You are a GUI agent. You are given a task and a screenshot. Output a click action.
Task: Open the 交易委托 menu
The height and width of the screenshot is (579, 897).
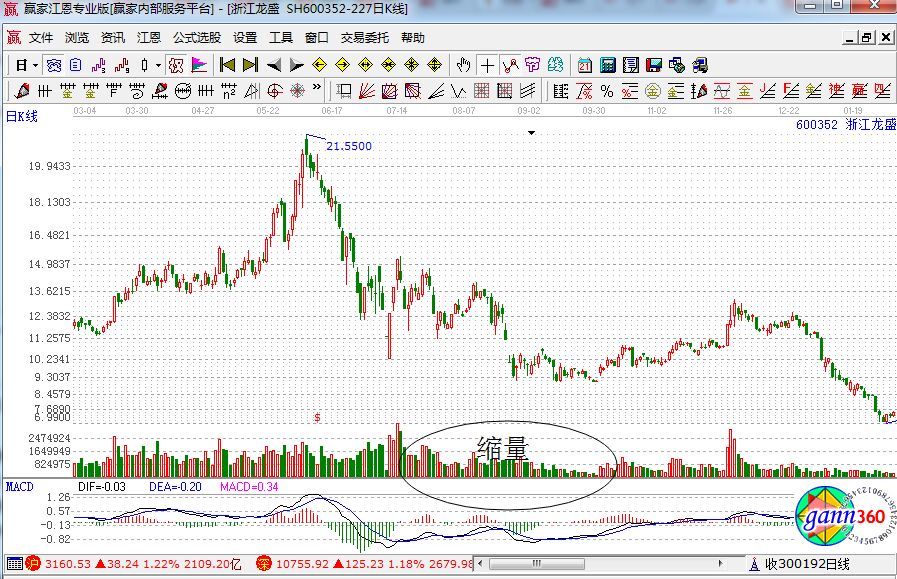tap(364, 38)
